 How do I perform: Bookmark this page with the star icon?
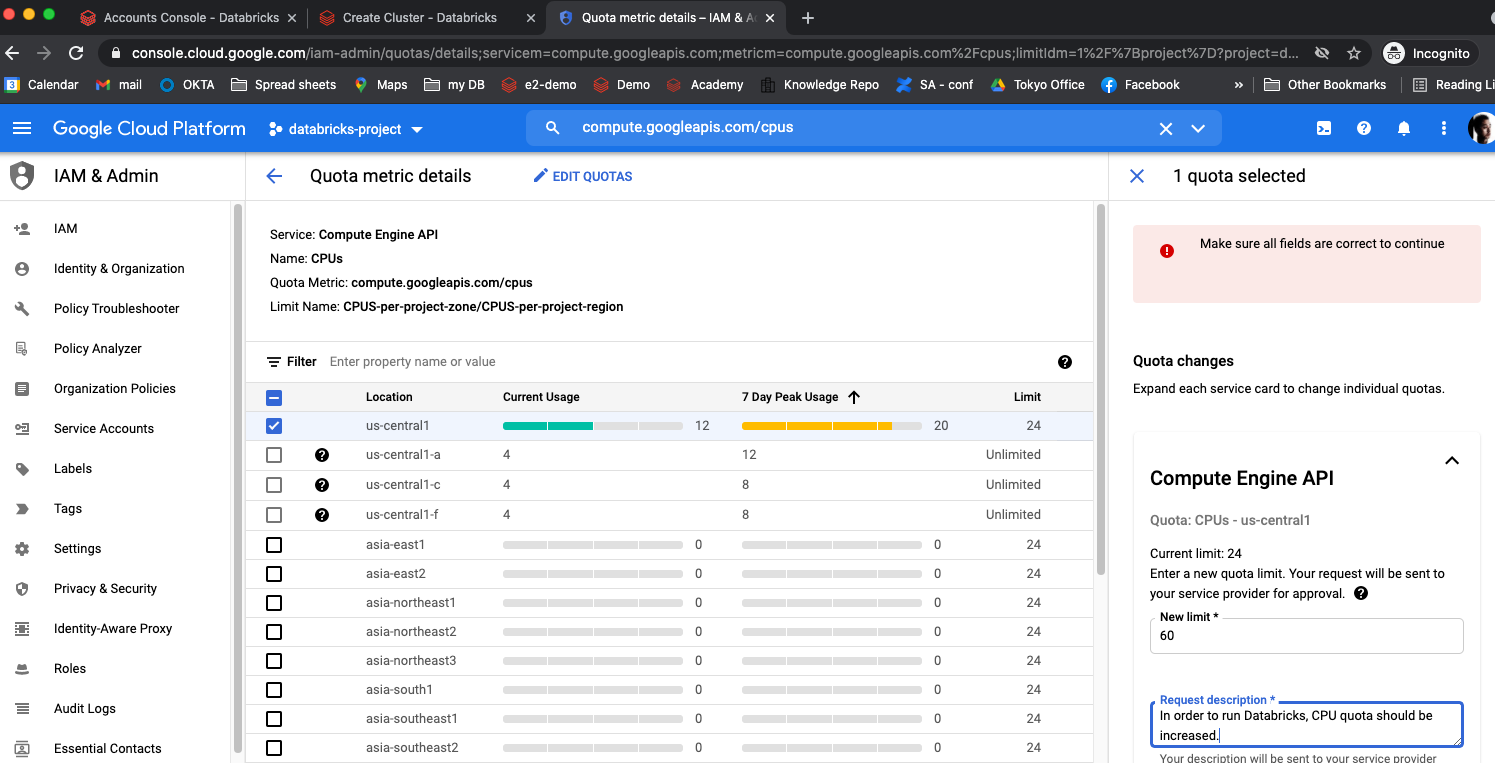click(1353, 53)
